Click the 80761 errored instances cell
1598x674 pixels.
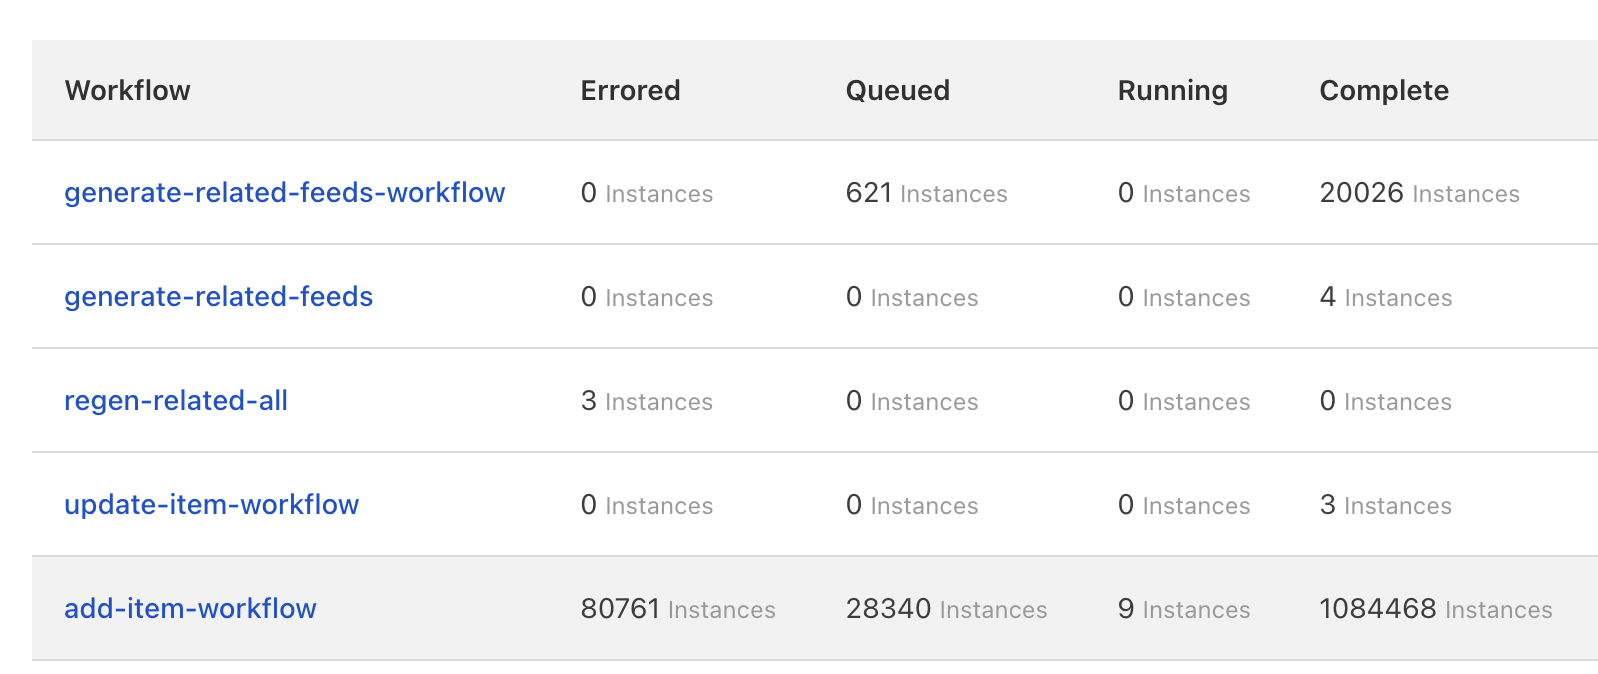677,609
